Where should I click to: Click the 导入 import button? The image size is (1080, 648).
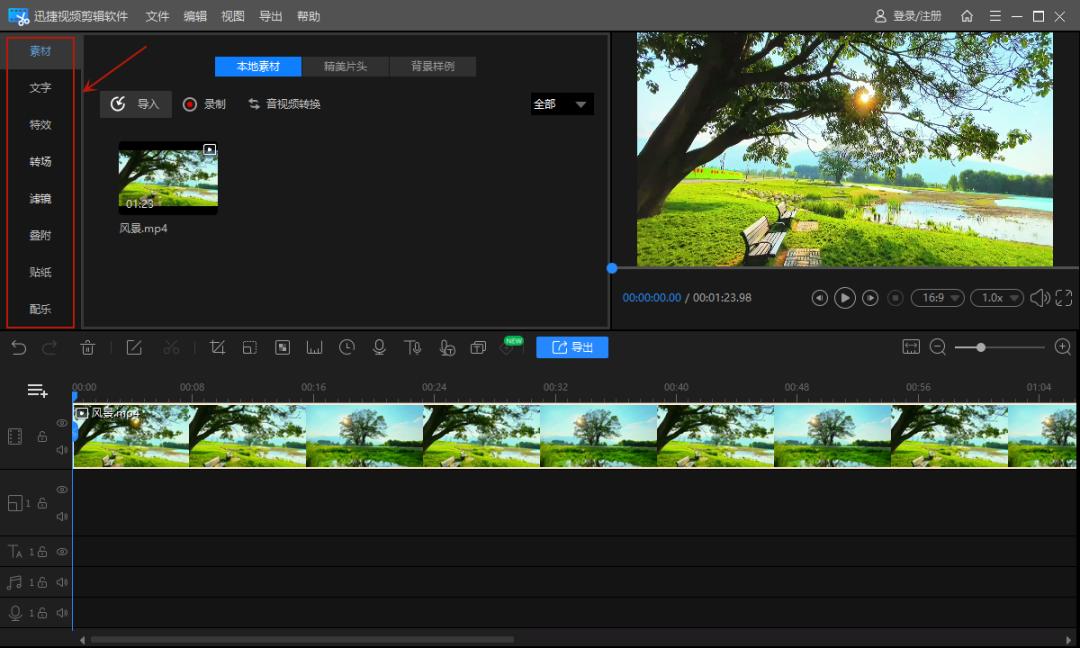pyautogui.click(x=136, y=104)
